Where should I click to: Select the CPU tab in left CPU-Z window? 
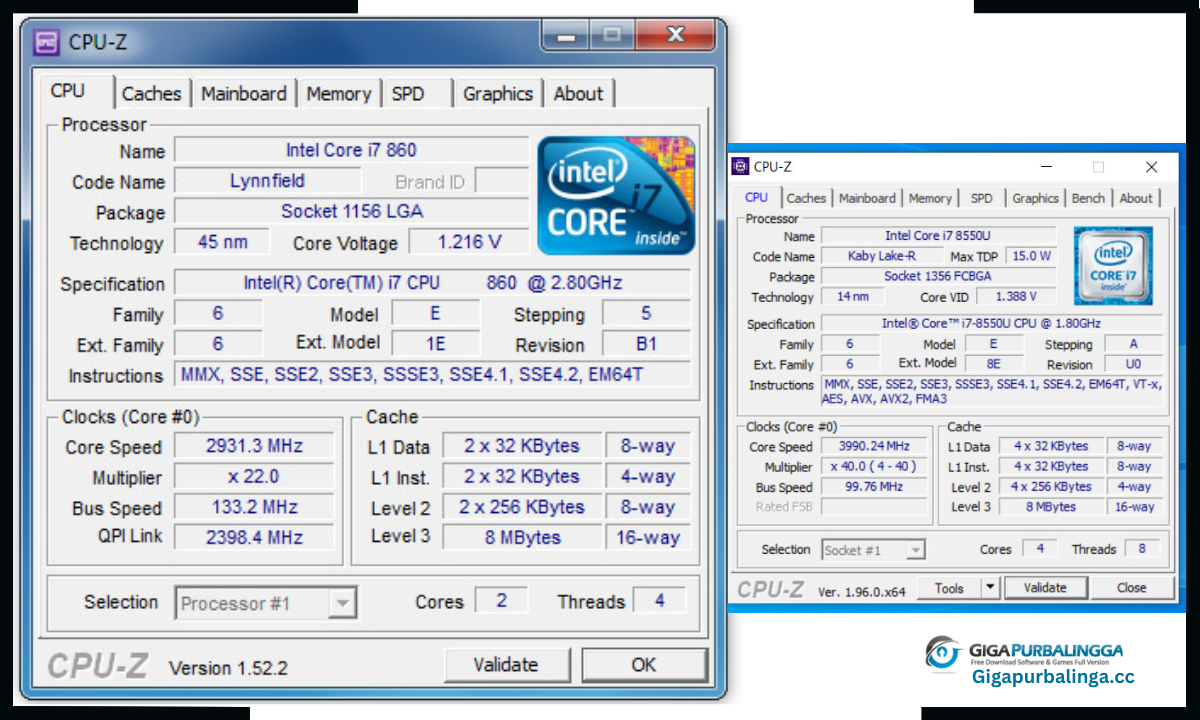(x=68, y=91)
